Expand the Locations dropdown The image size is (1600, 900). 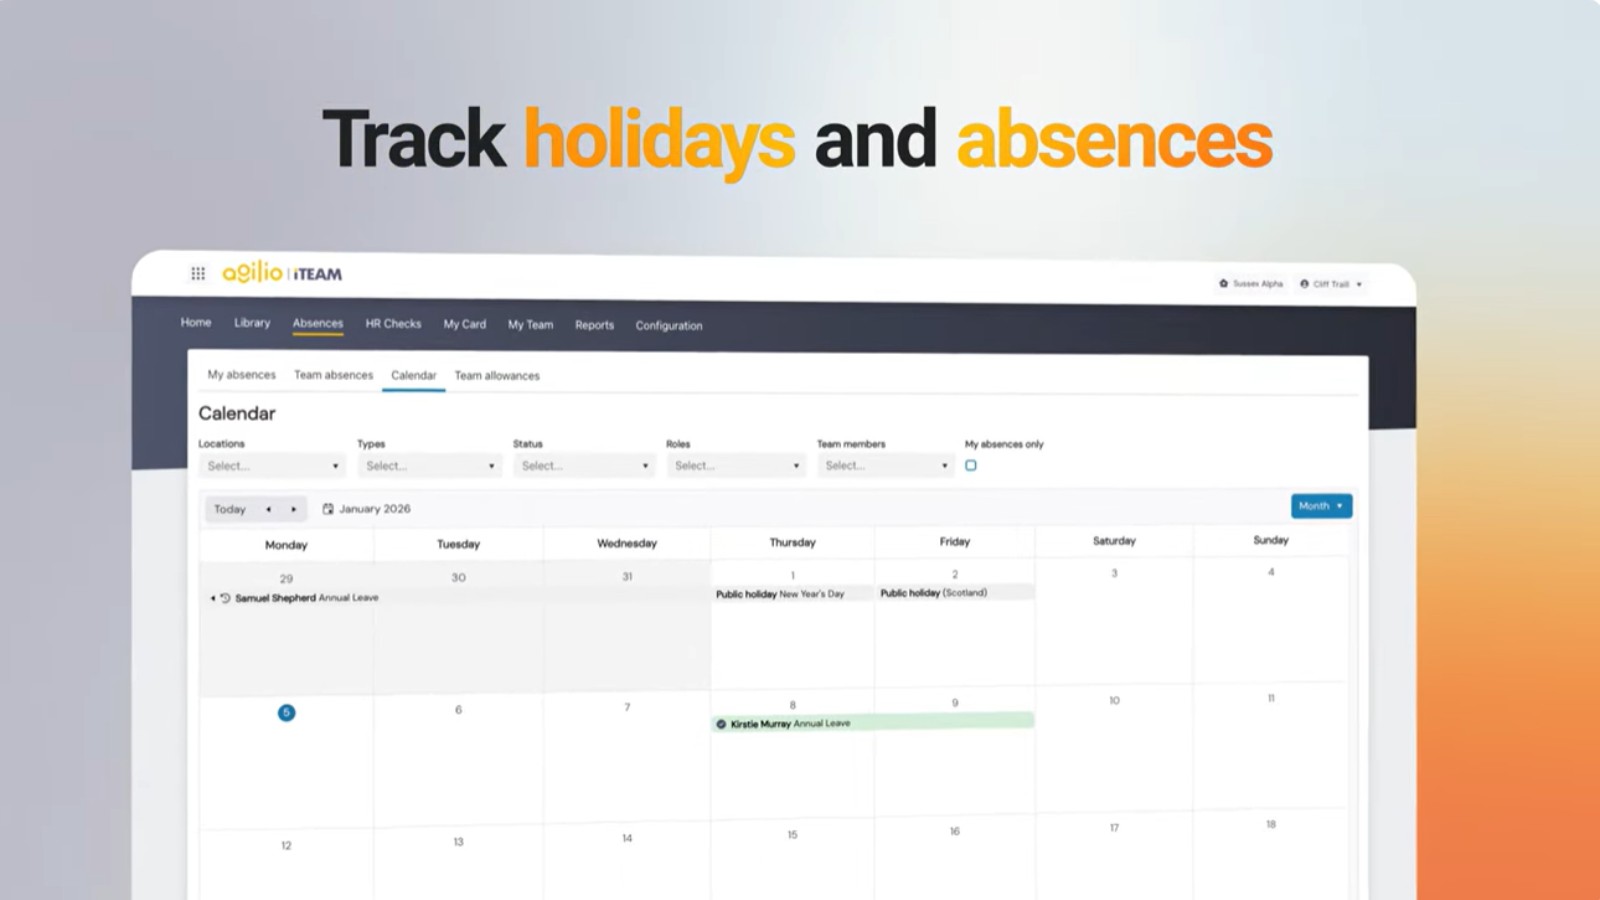click(273, 466)
